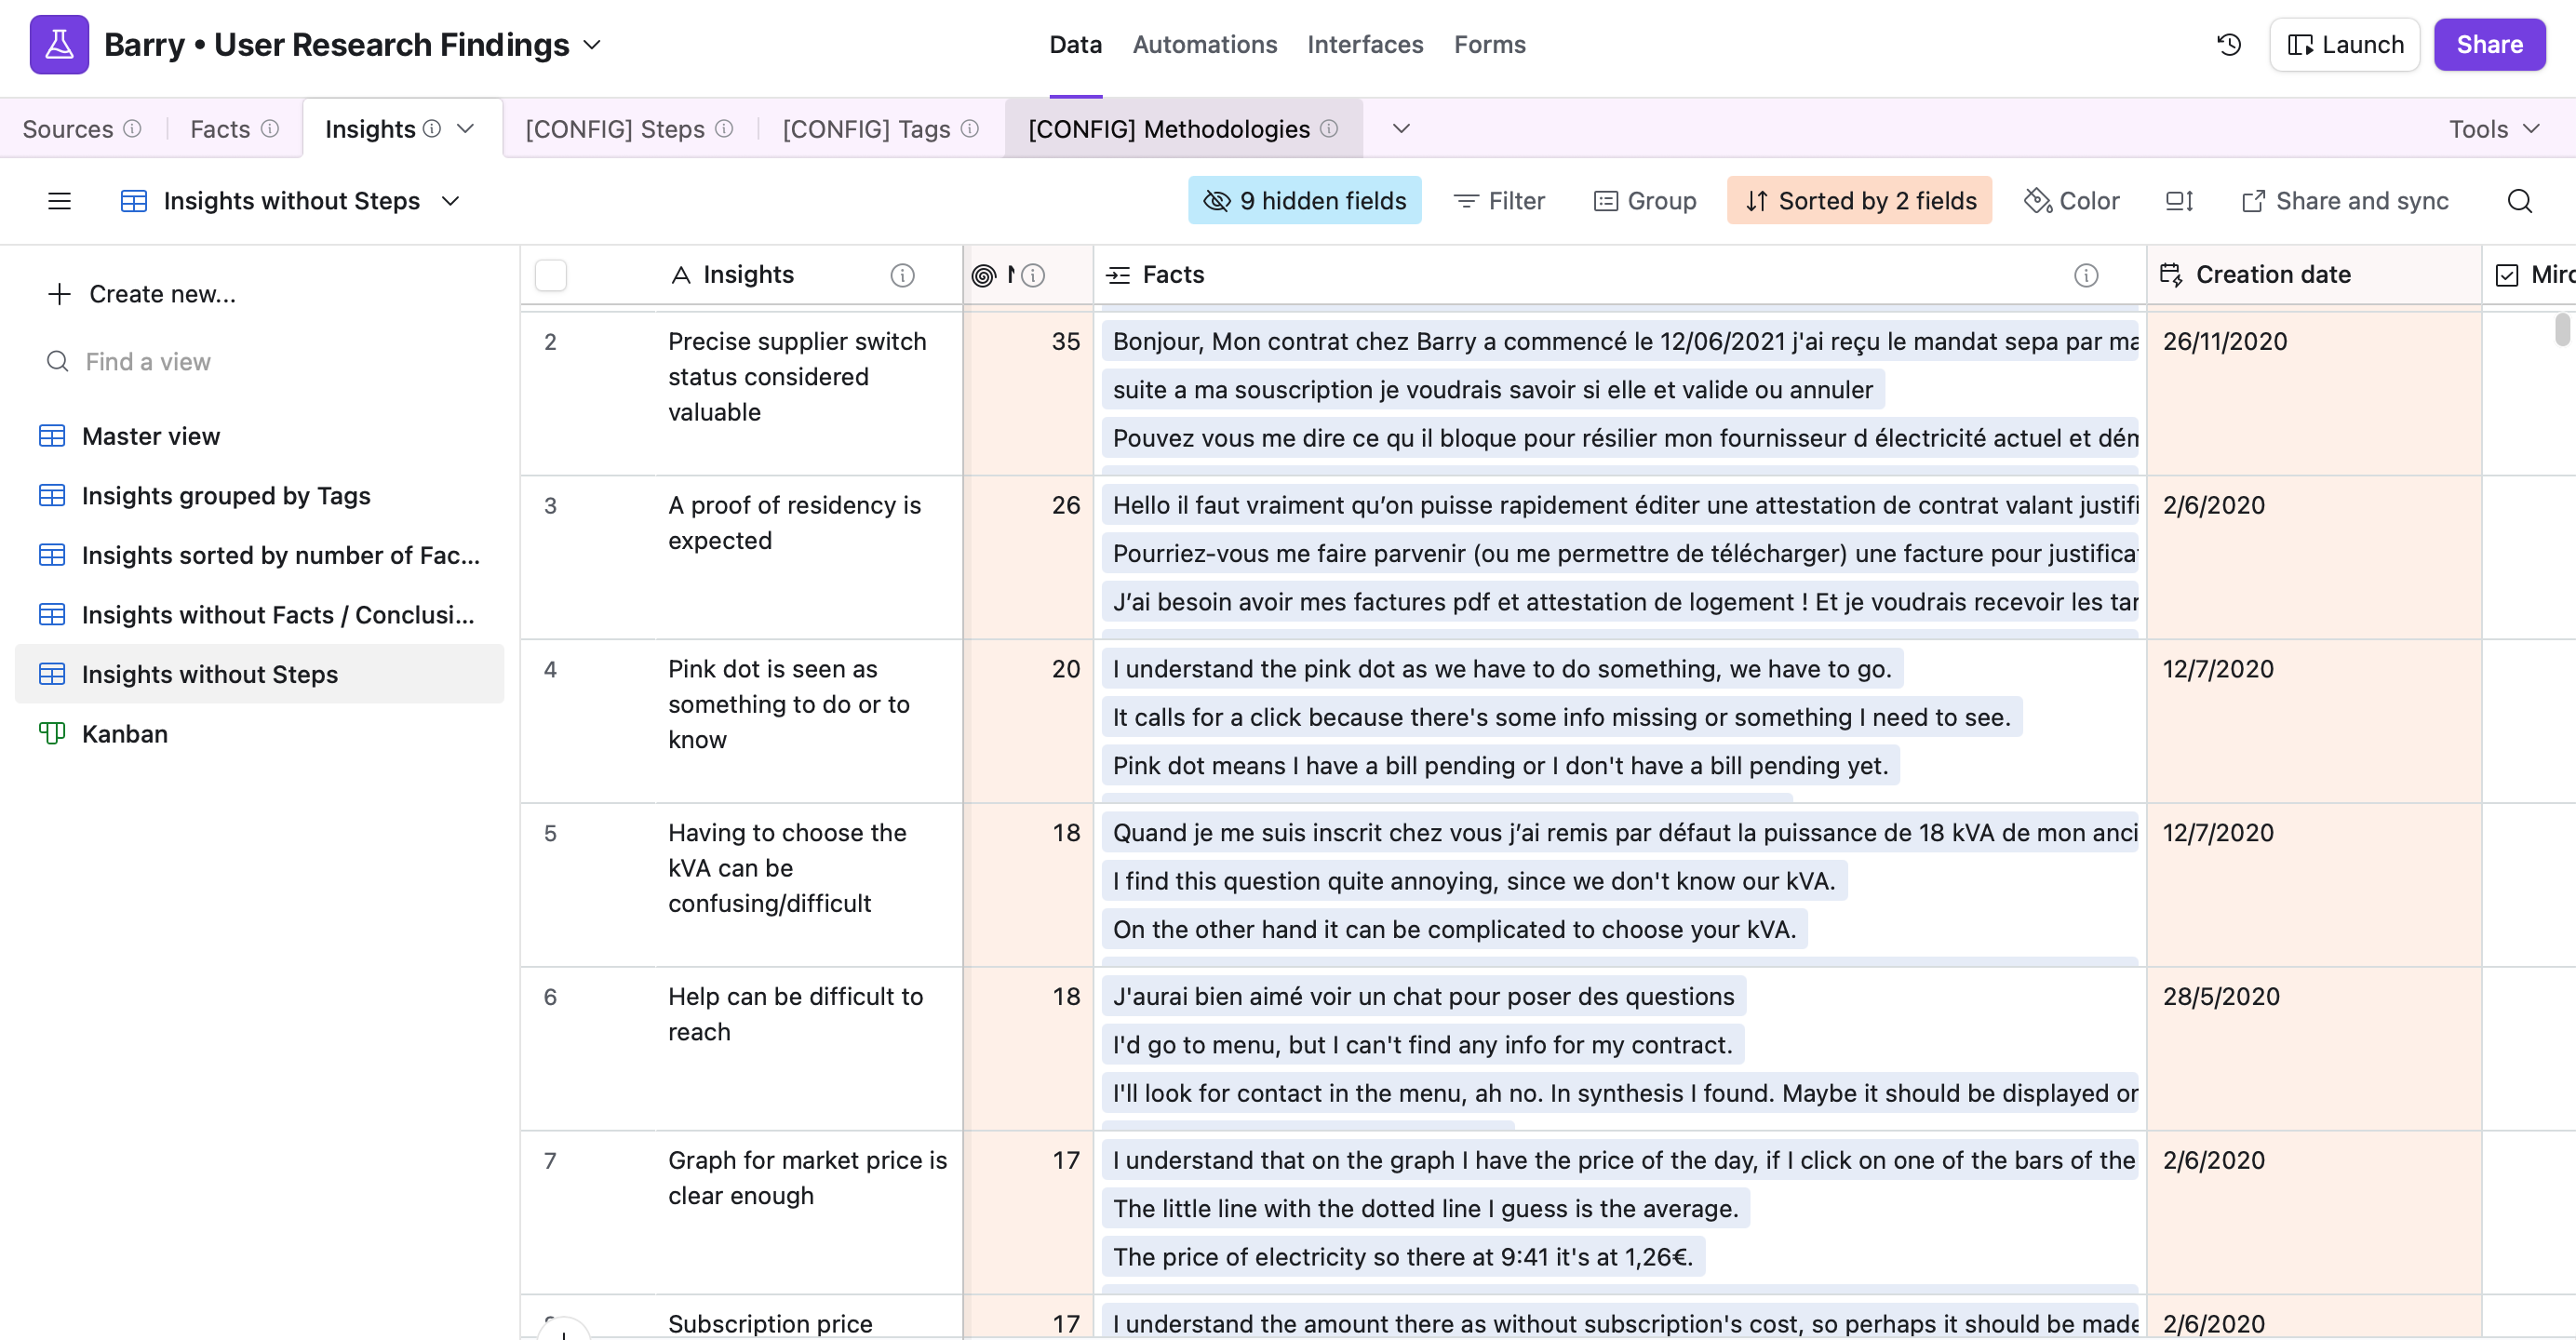Click the fact 'Pink dot means I have a bill pending'
This screenshot has width=2576, height=1340.
(x=1500, y=765)
